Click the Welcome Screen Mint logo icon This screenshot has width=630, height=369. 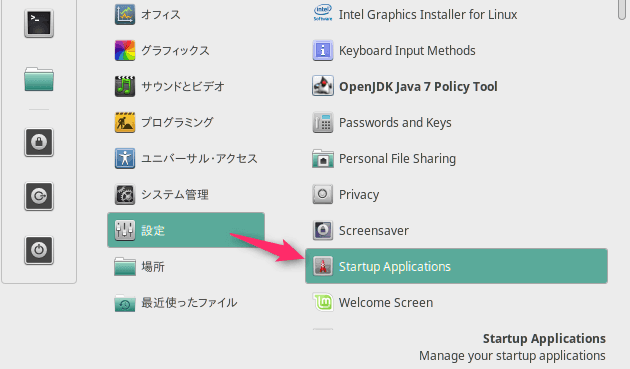point(323,302)
